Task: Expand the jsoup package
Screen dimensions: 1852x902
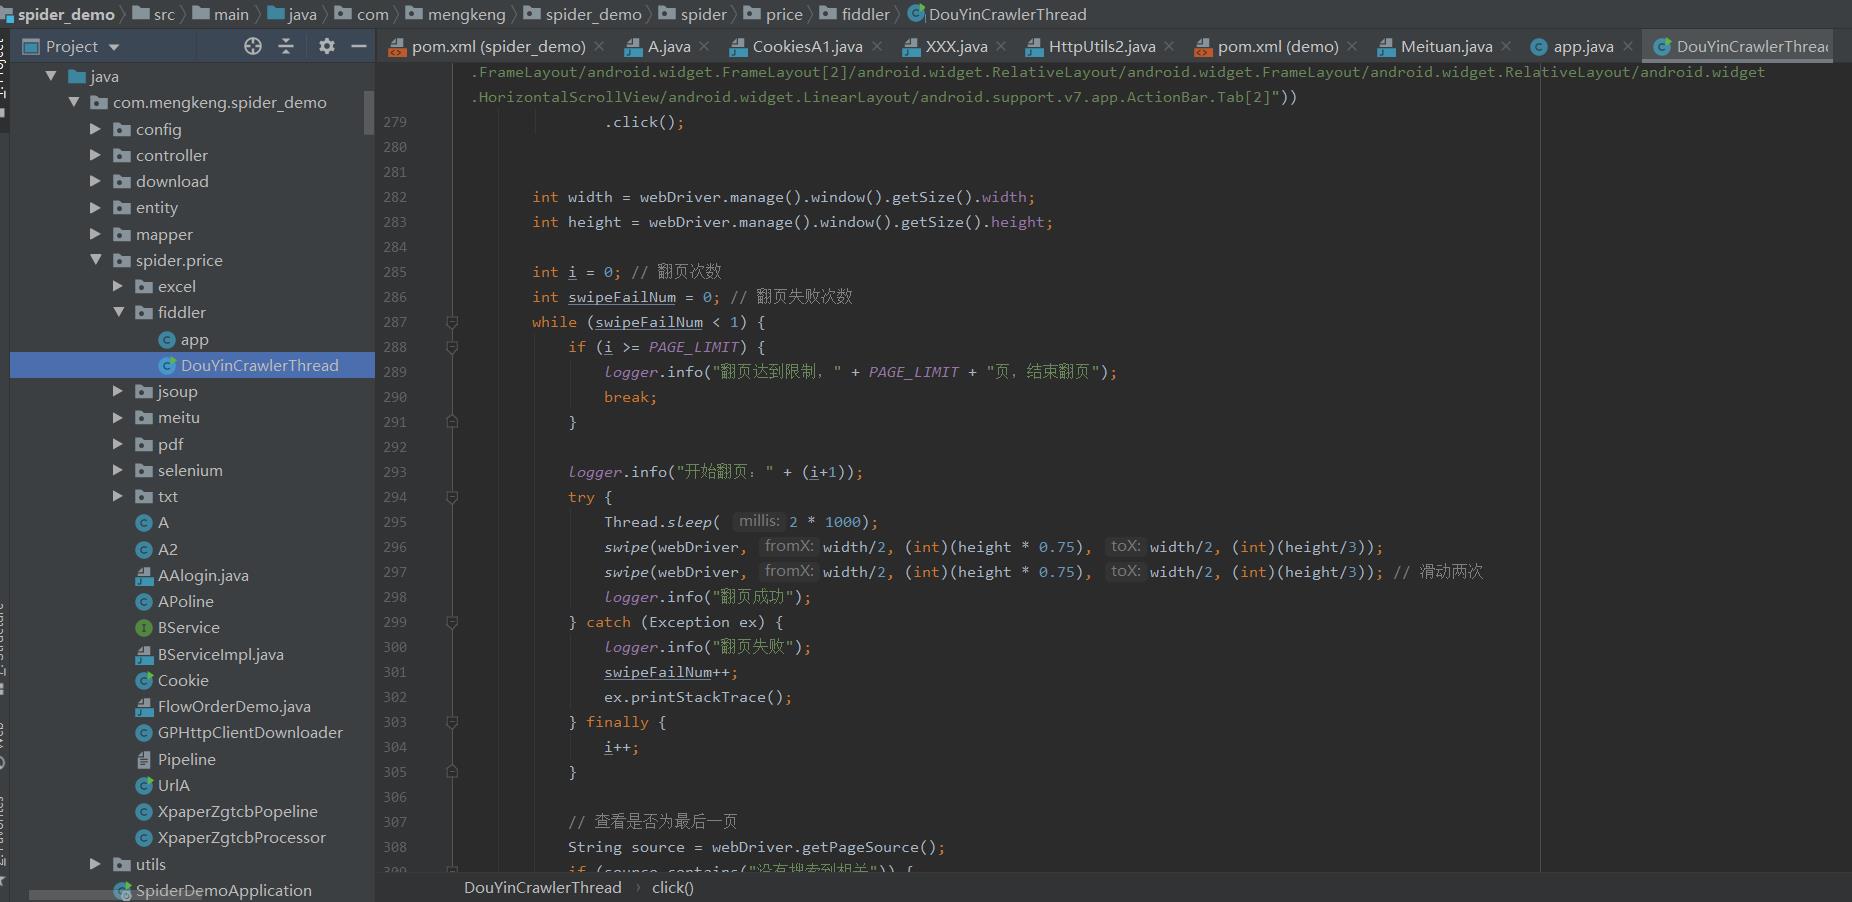Action: [x=117, y=391]
